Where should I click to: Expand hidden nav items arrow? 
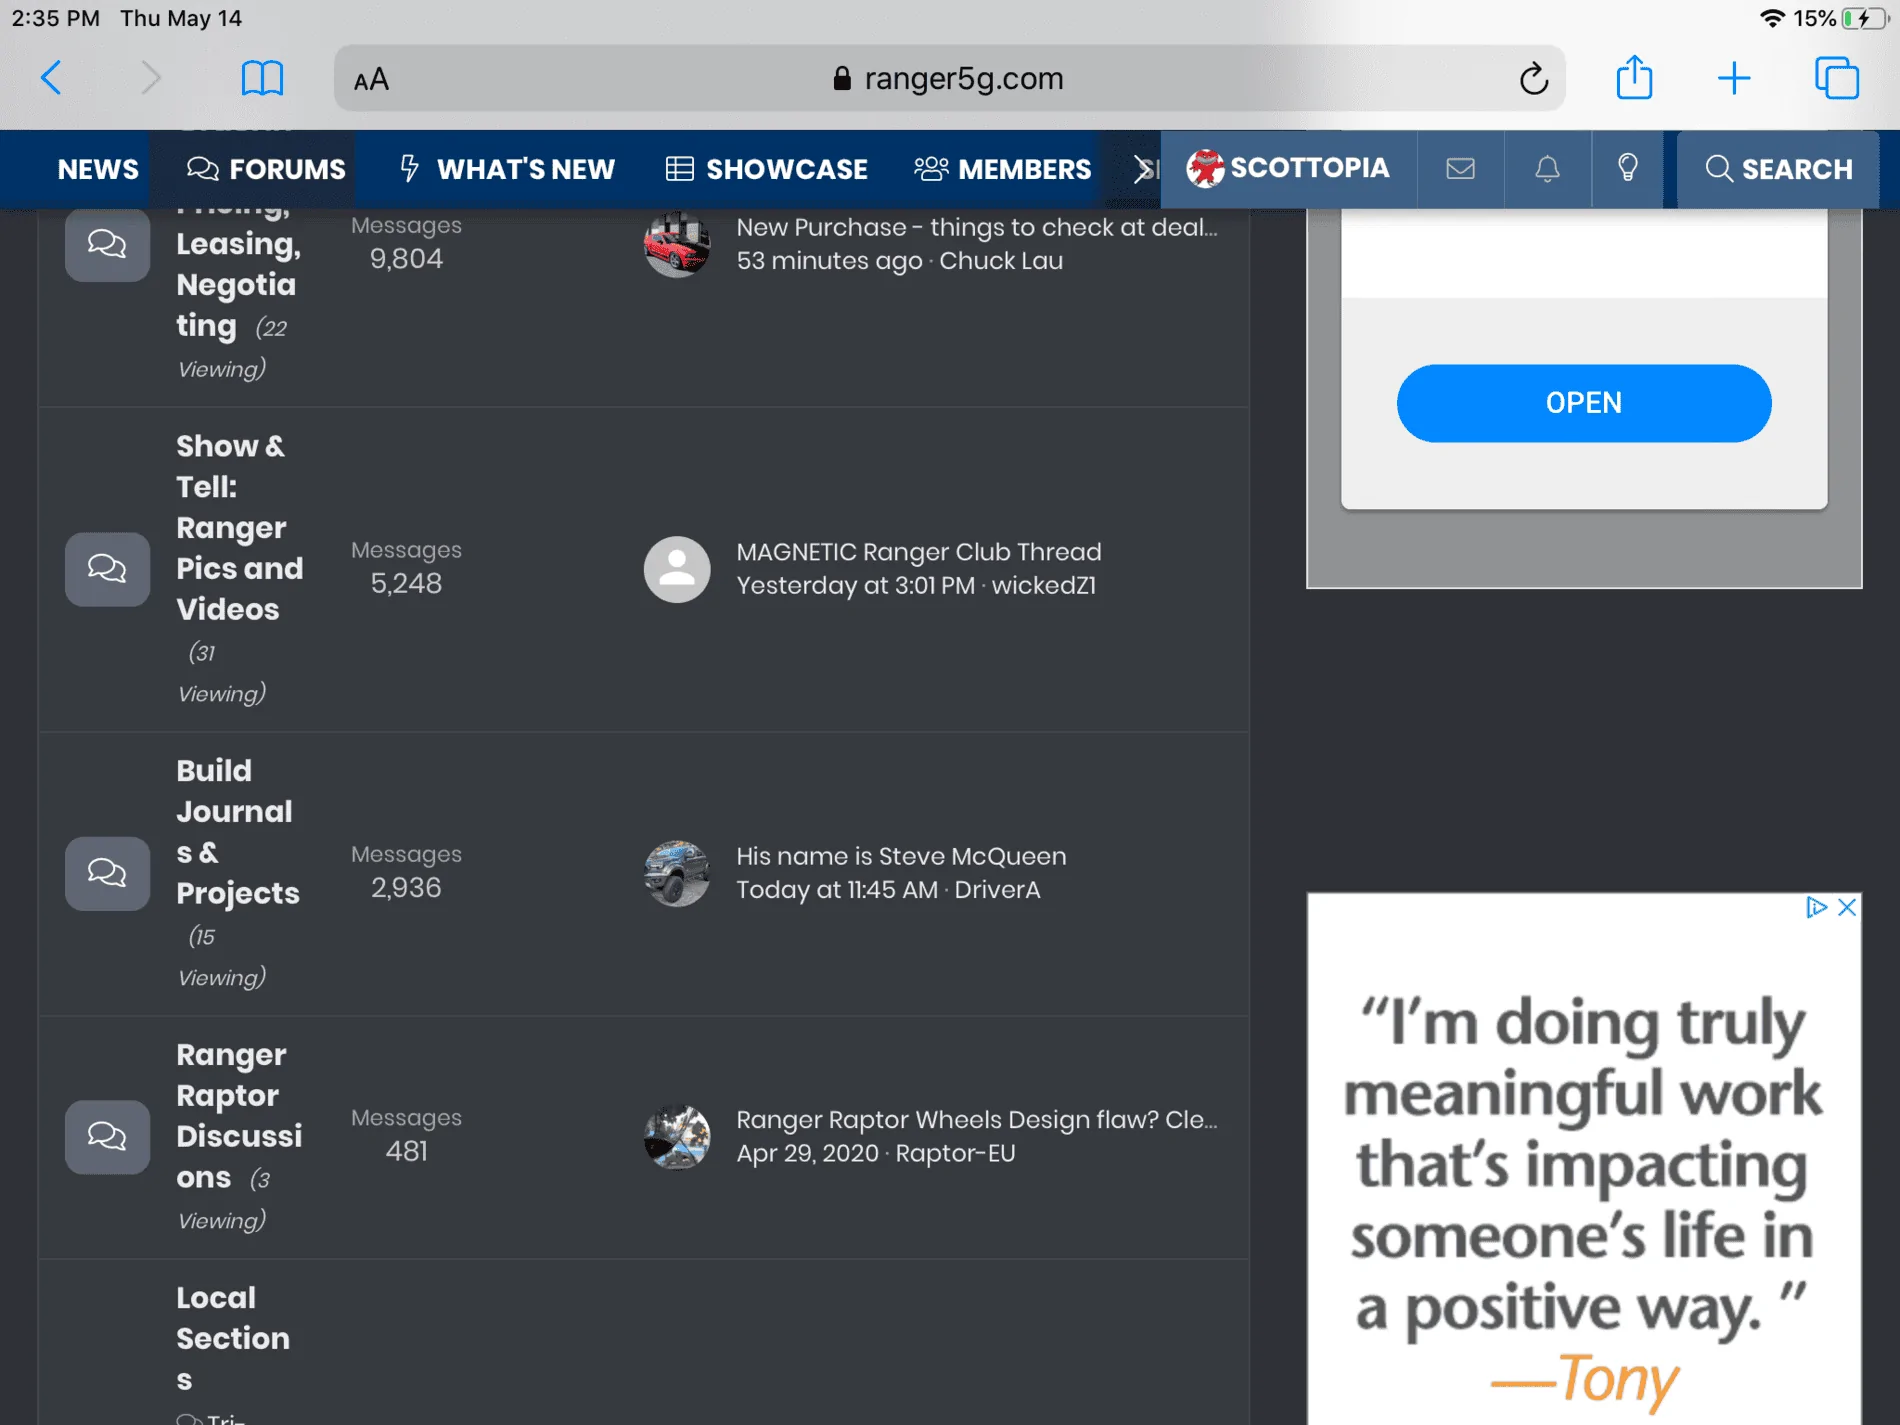(x=1144, y=169)
